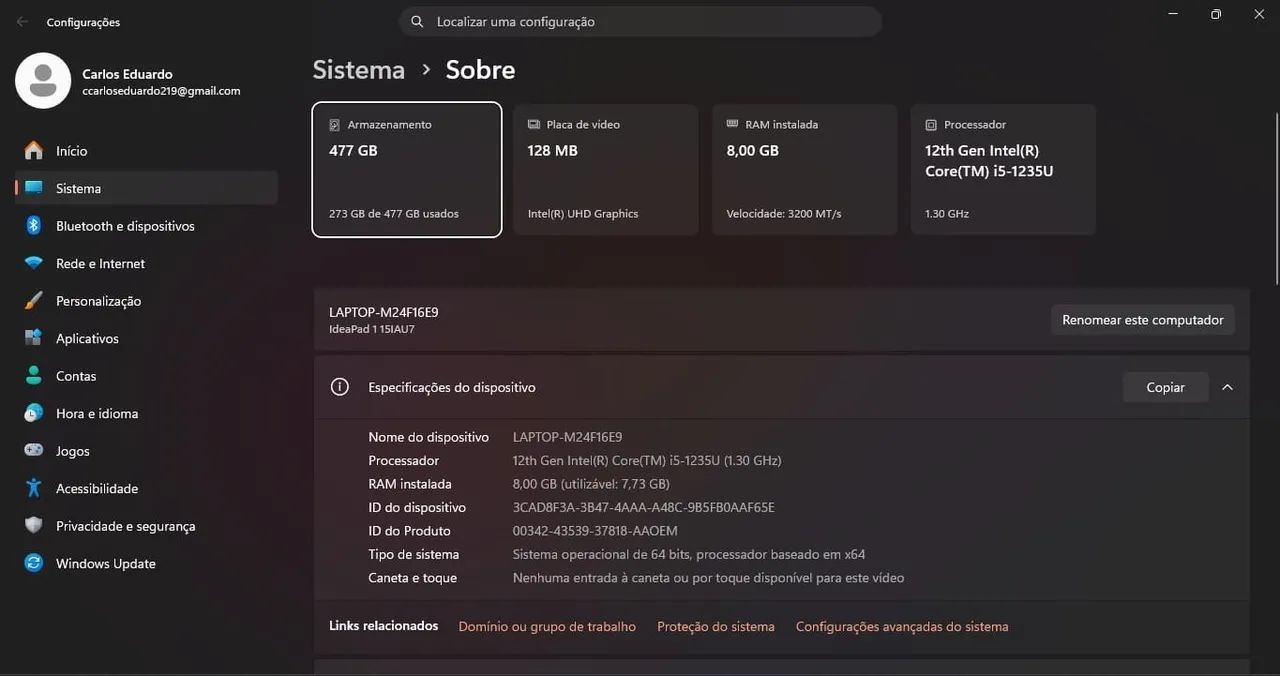Viewport: 1280px width, 676px height.
Task: Click the user profile avatar
Action: [x=43, y=81]
